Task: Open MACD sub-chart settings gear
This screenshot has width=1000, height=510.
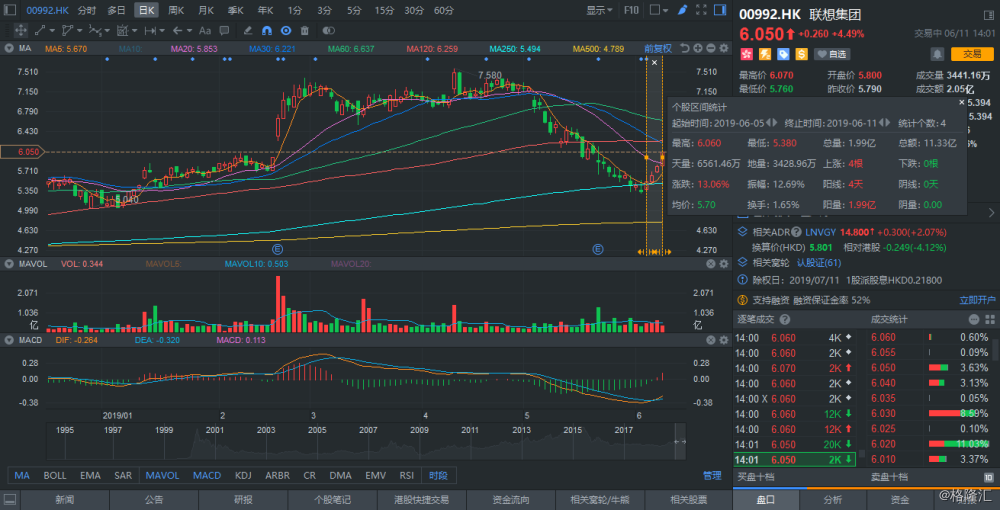Action: [x=724, y=340]
